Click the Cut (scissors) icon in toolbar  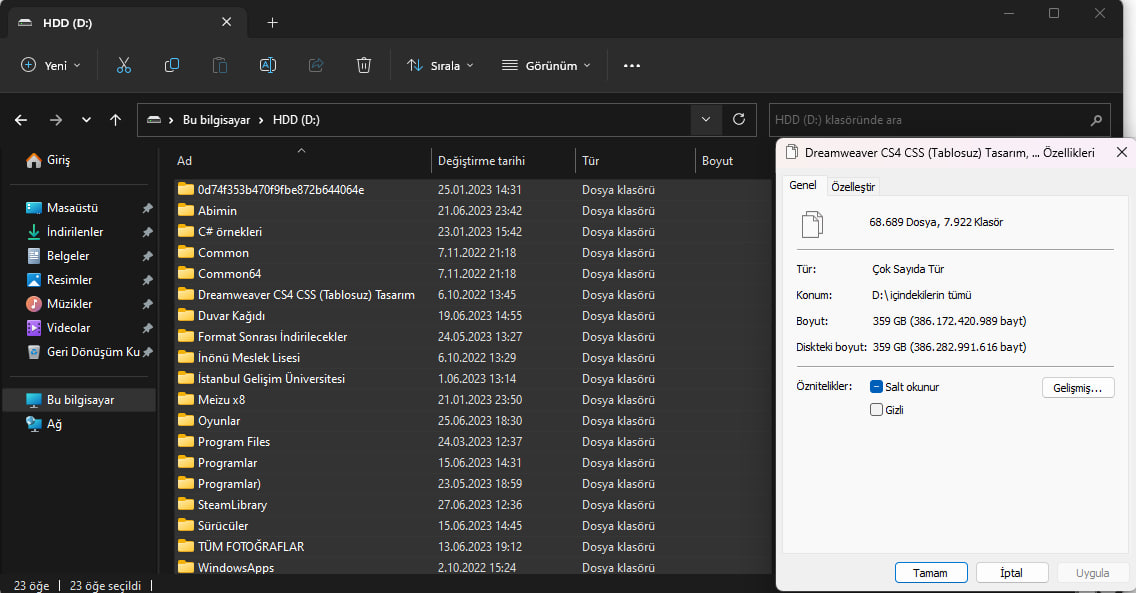pyautogui.click(x=124, y=65)
